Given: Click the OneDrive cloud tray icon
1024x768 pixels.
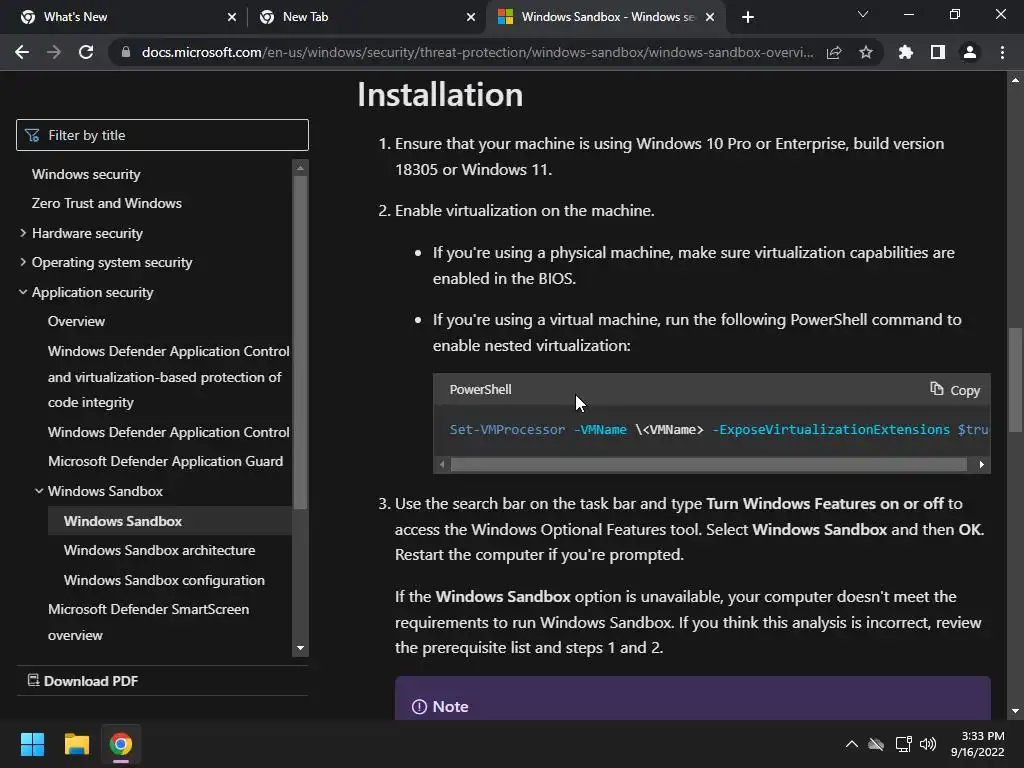Looking at the screenshot, I should click(x=876, y=744).
